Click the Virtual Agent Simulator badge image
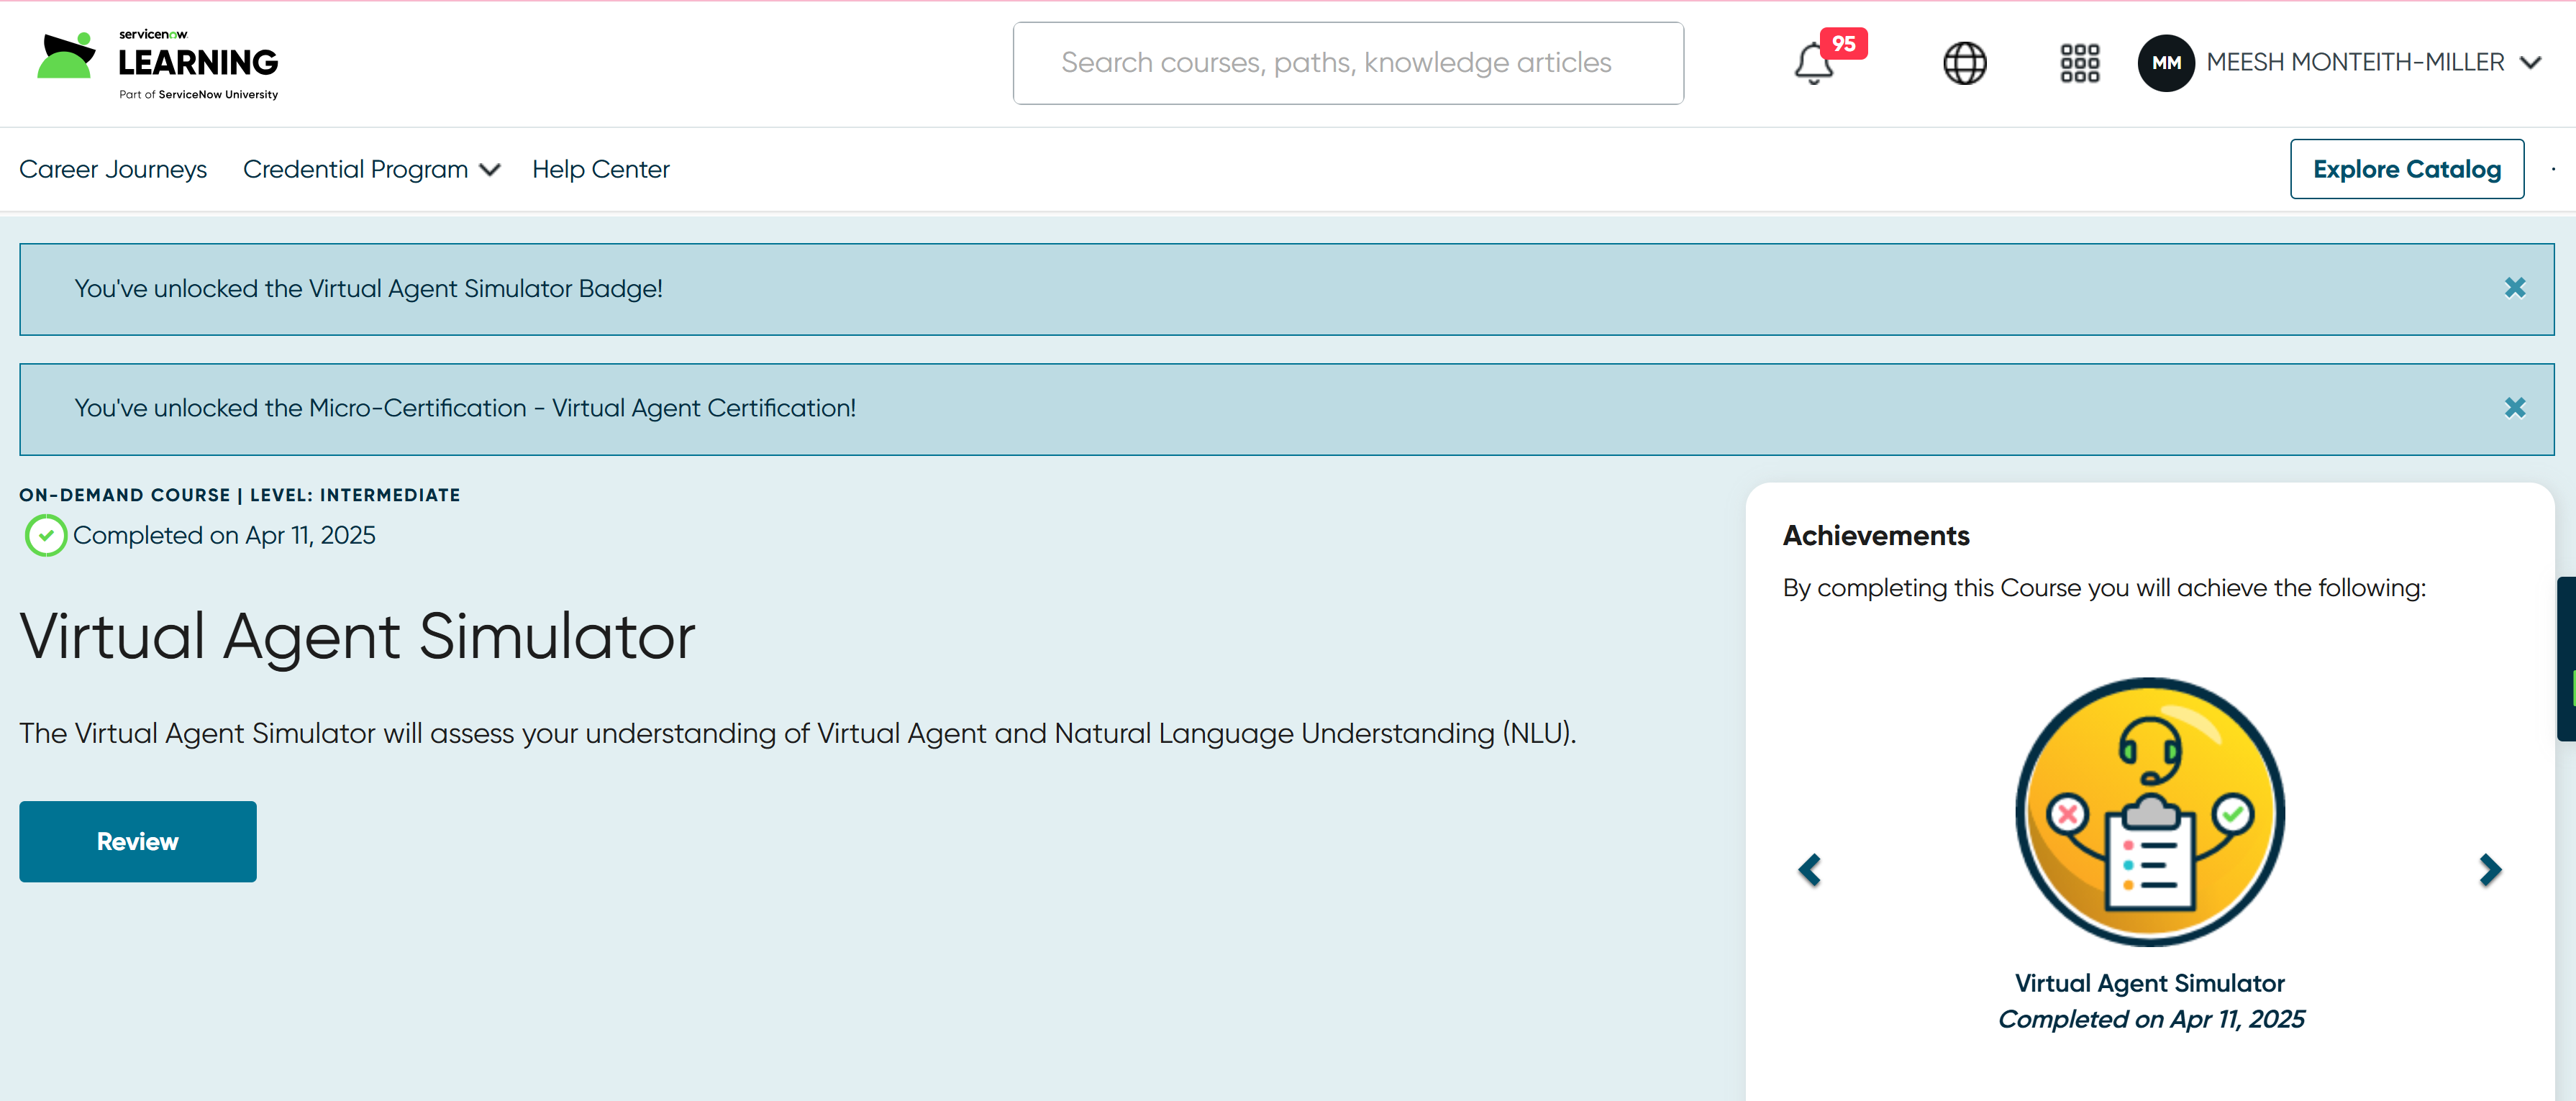This screenshot has width=2576, height=1101. point(2149,811)
